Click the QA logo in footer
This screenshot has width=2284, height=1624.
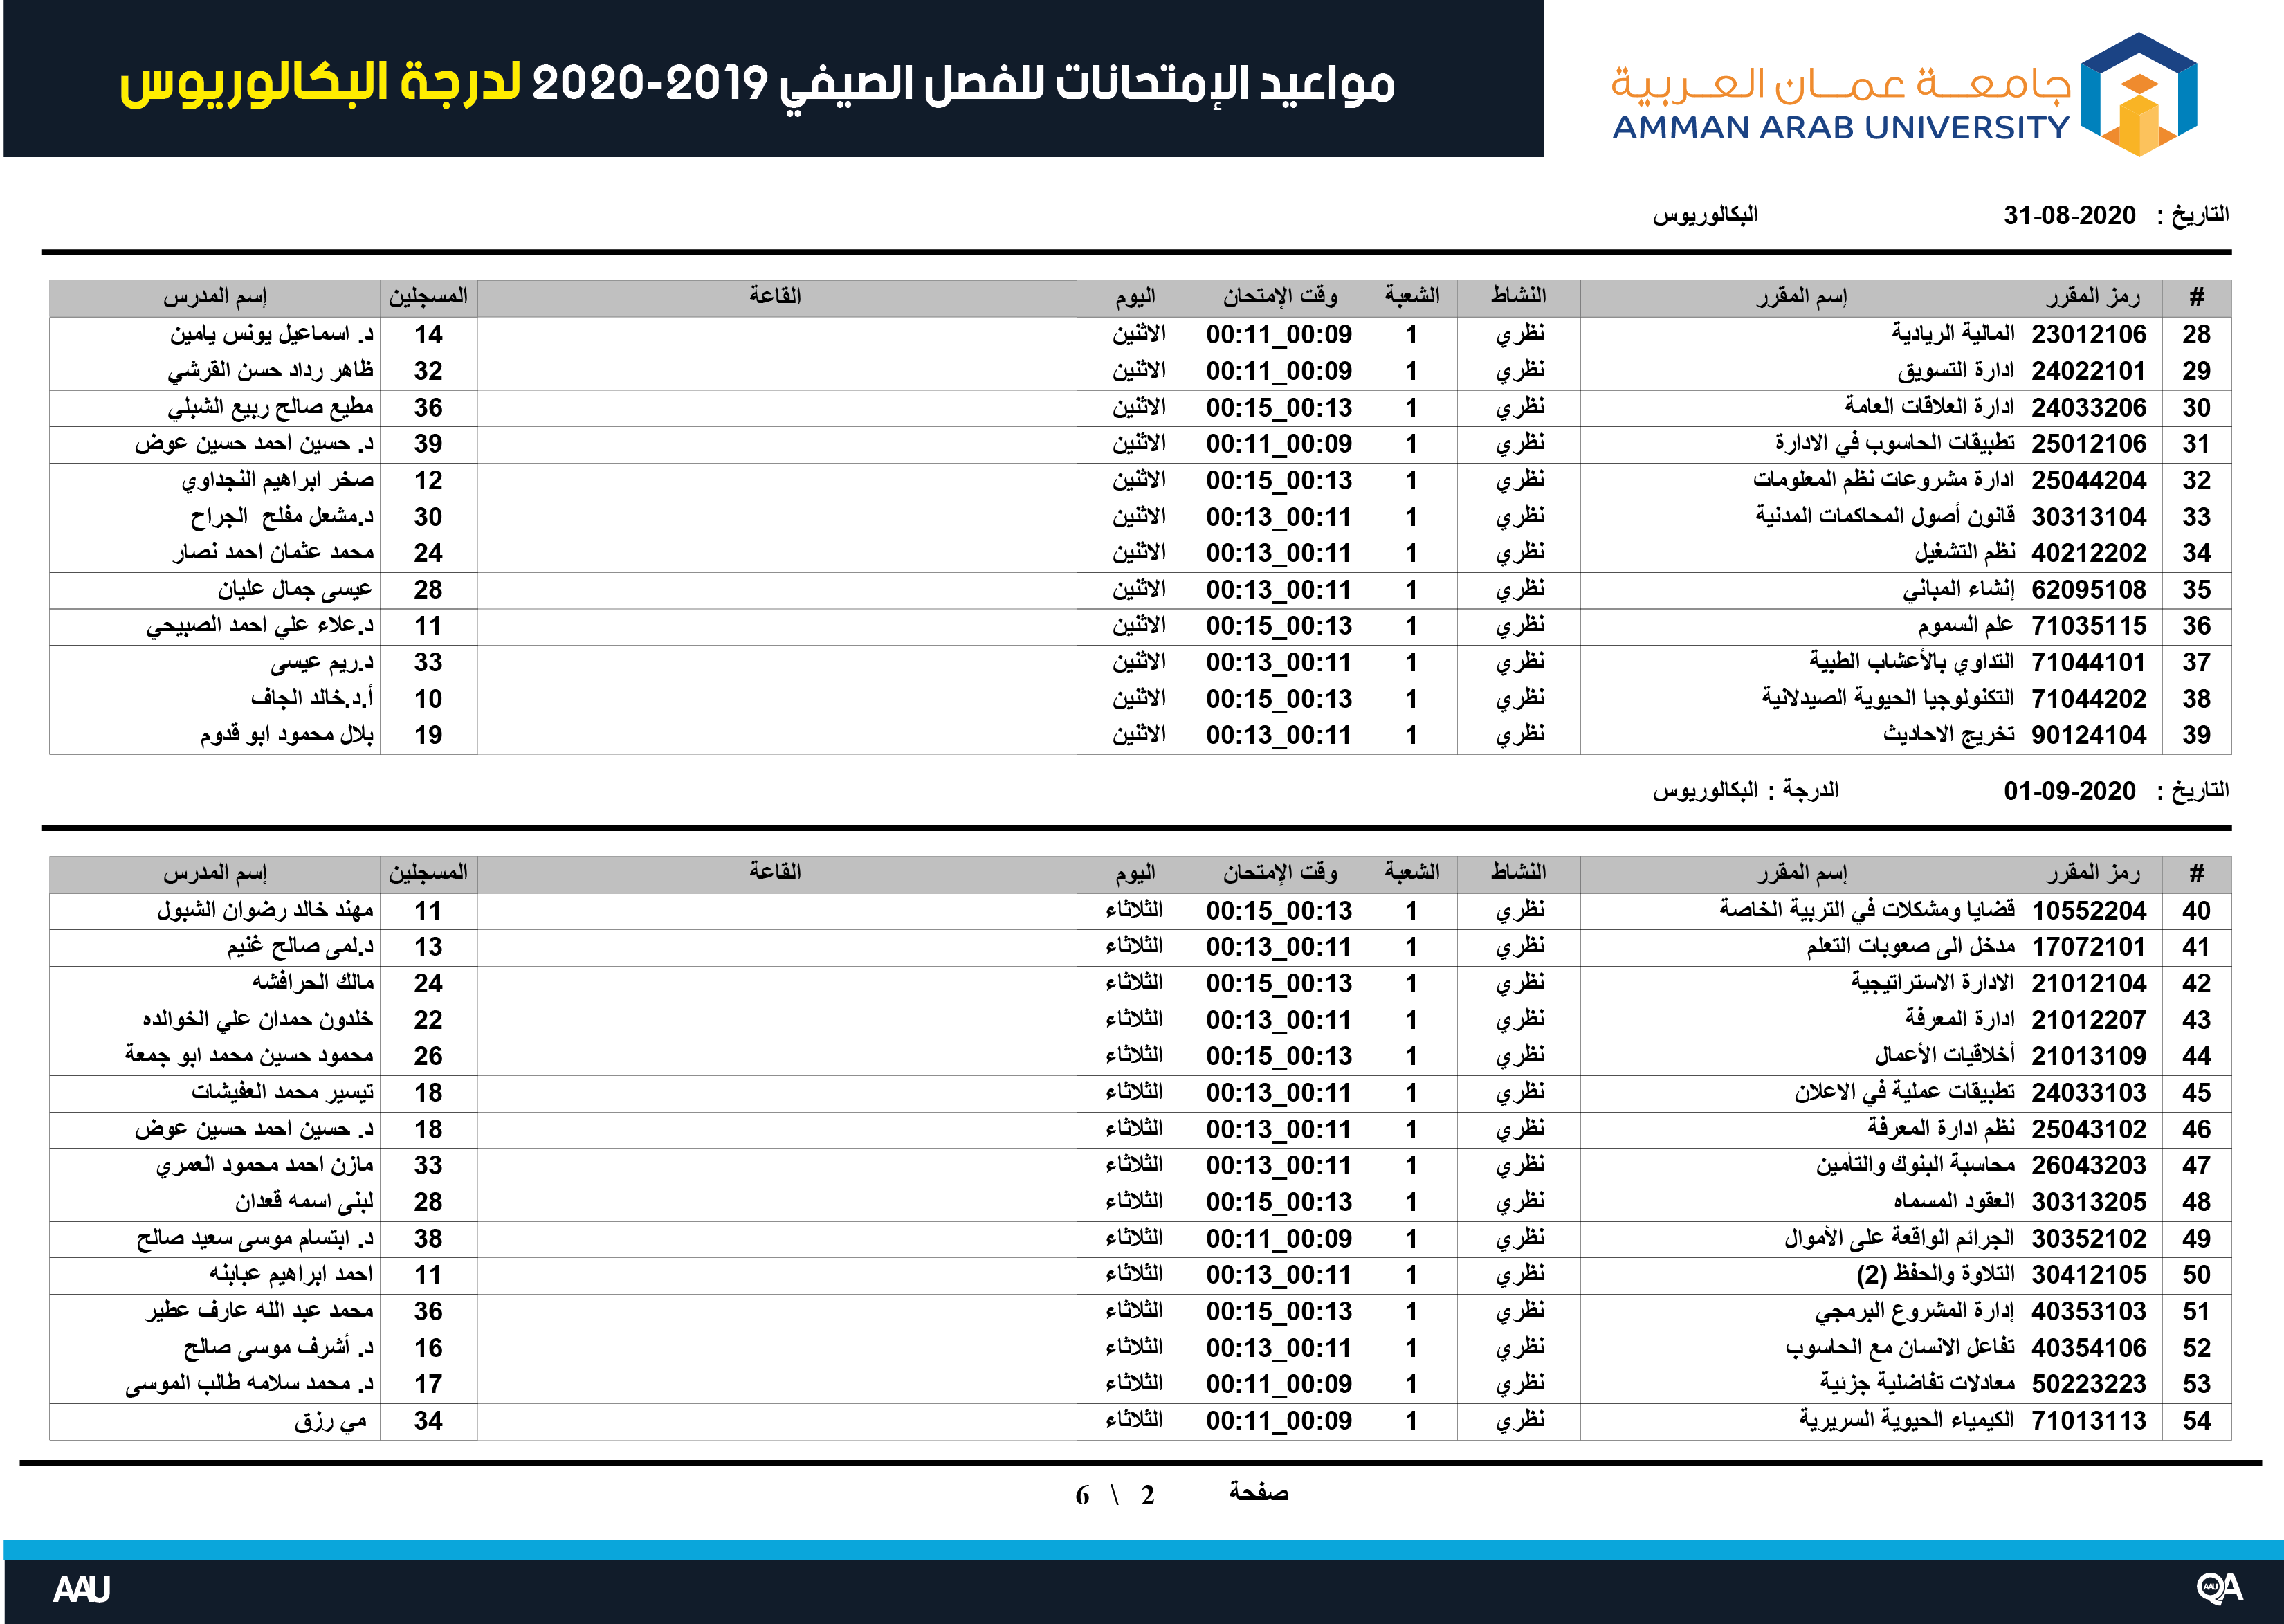pos(2220,1588)
